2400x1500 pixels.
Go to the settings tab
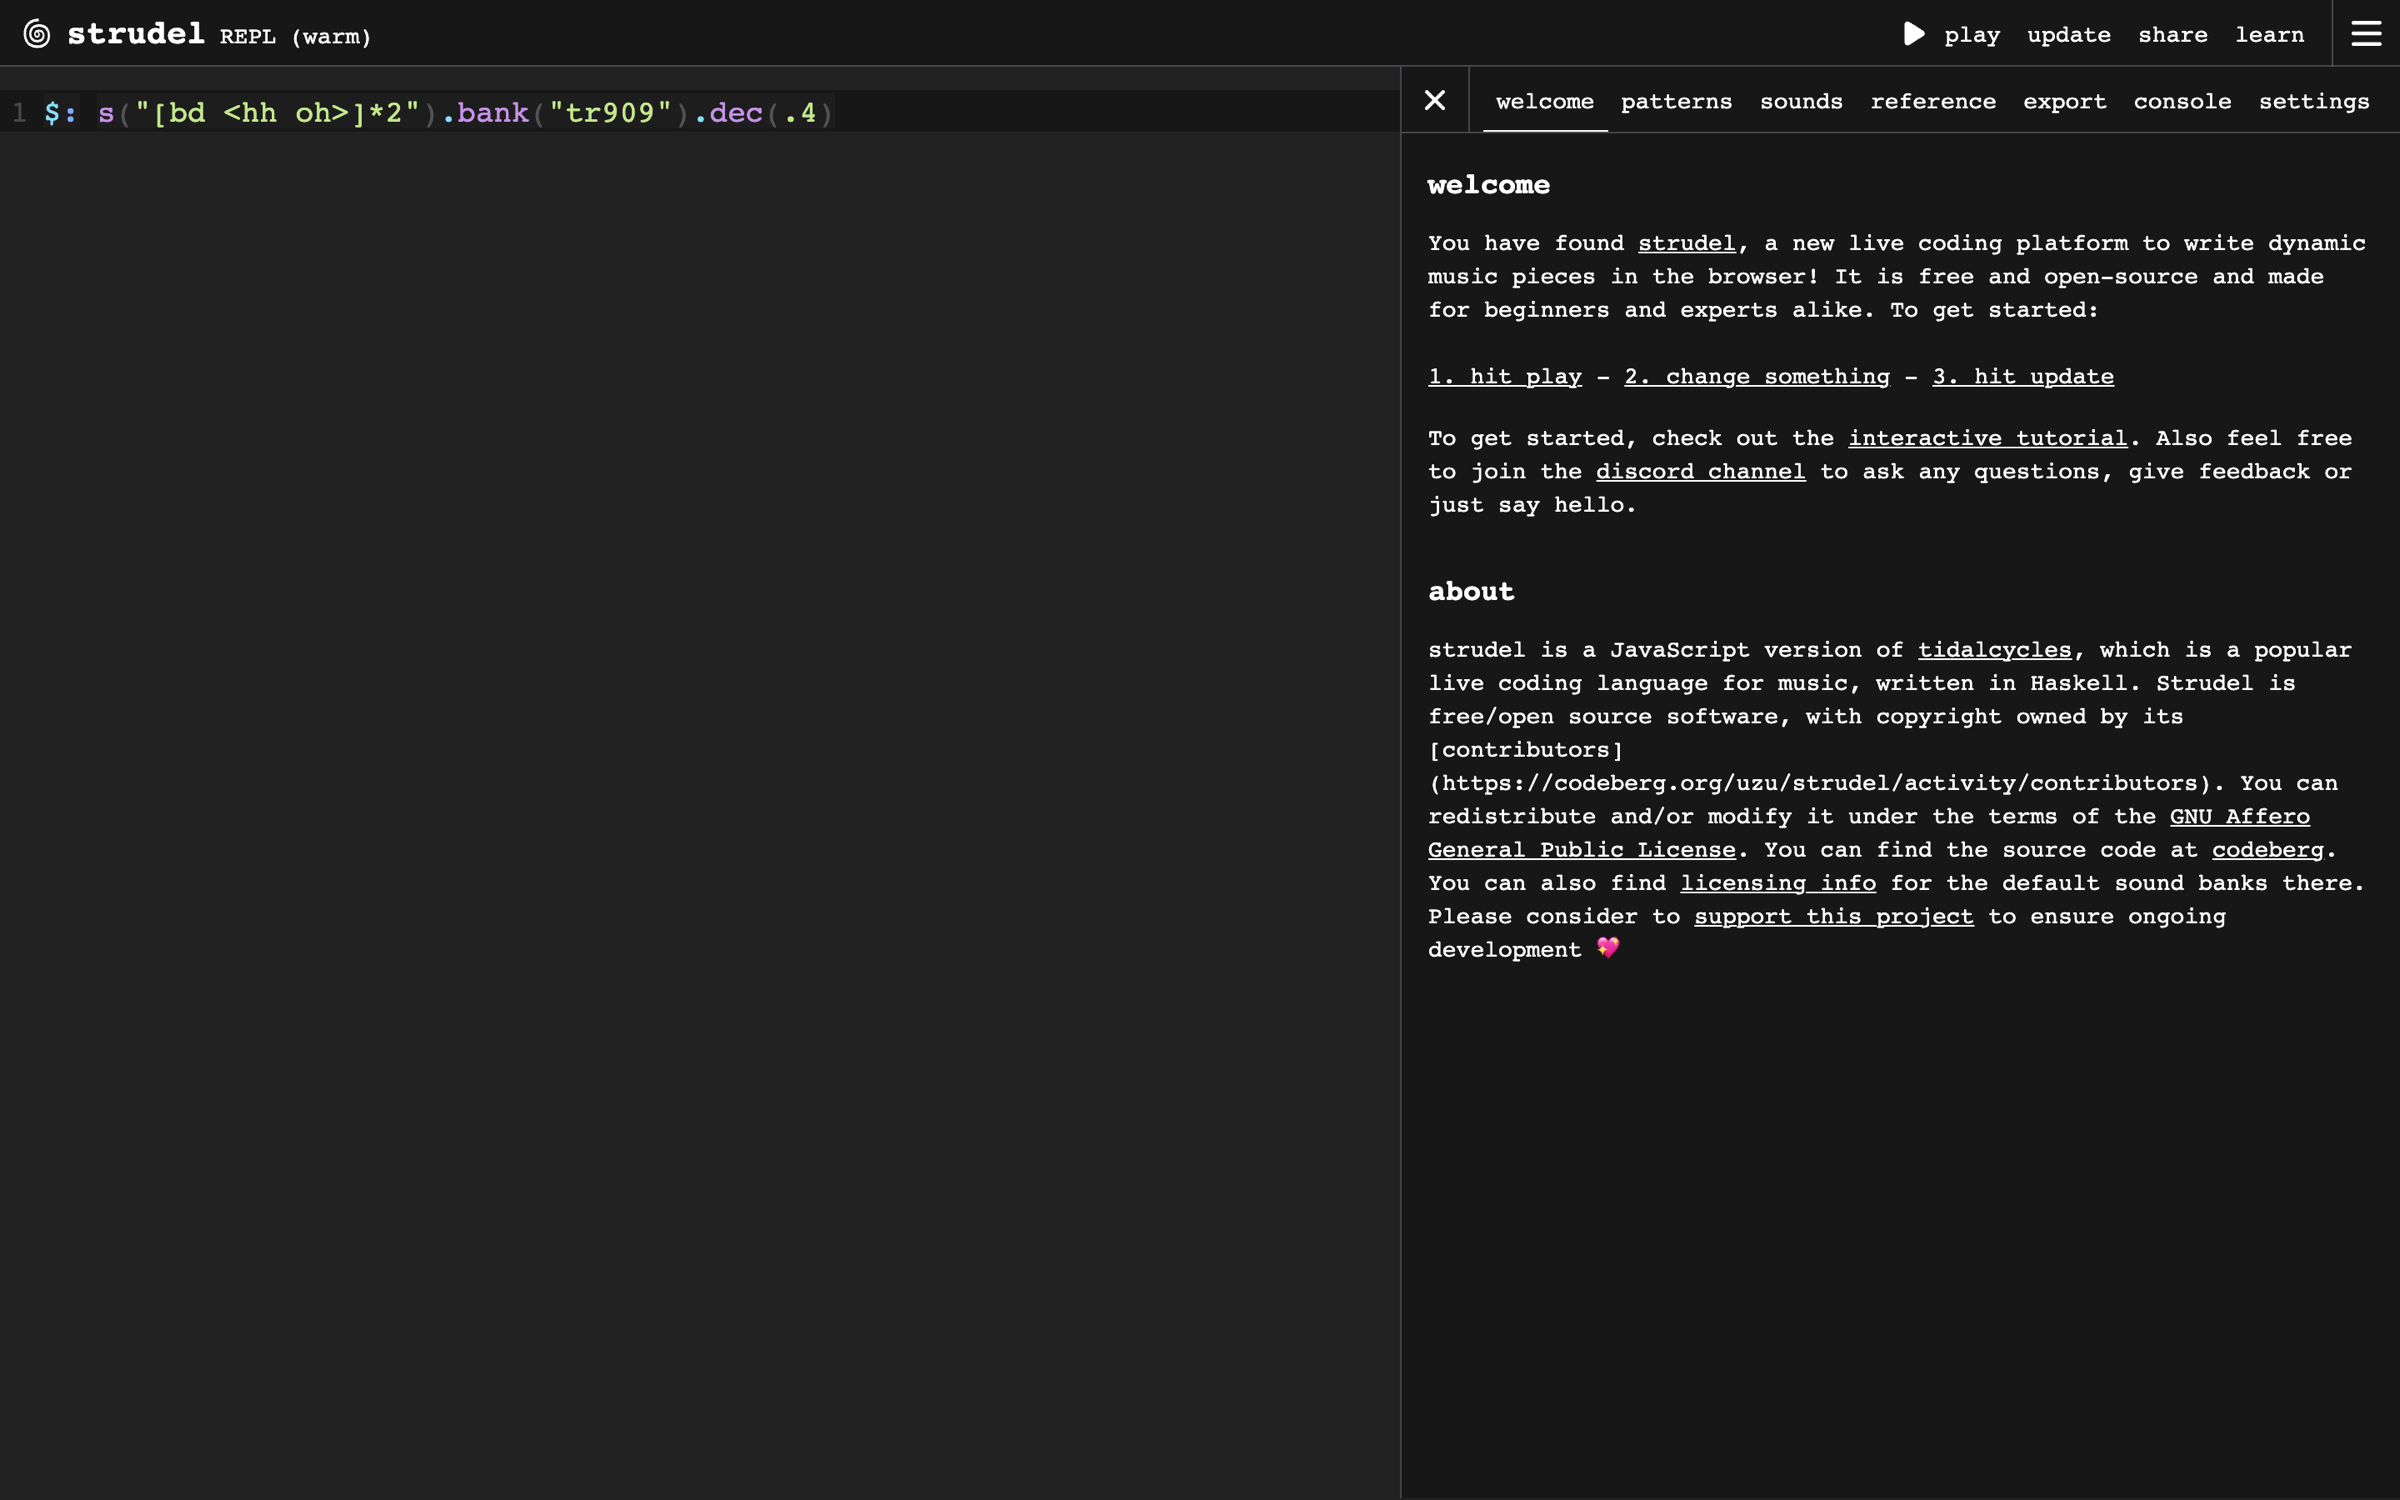[2313, 101]
